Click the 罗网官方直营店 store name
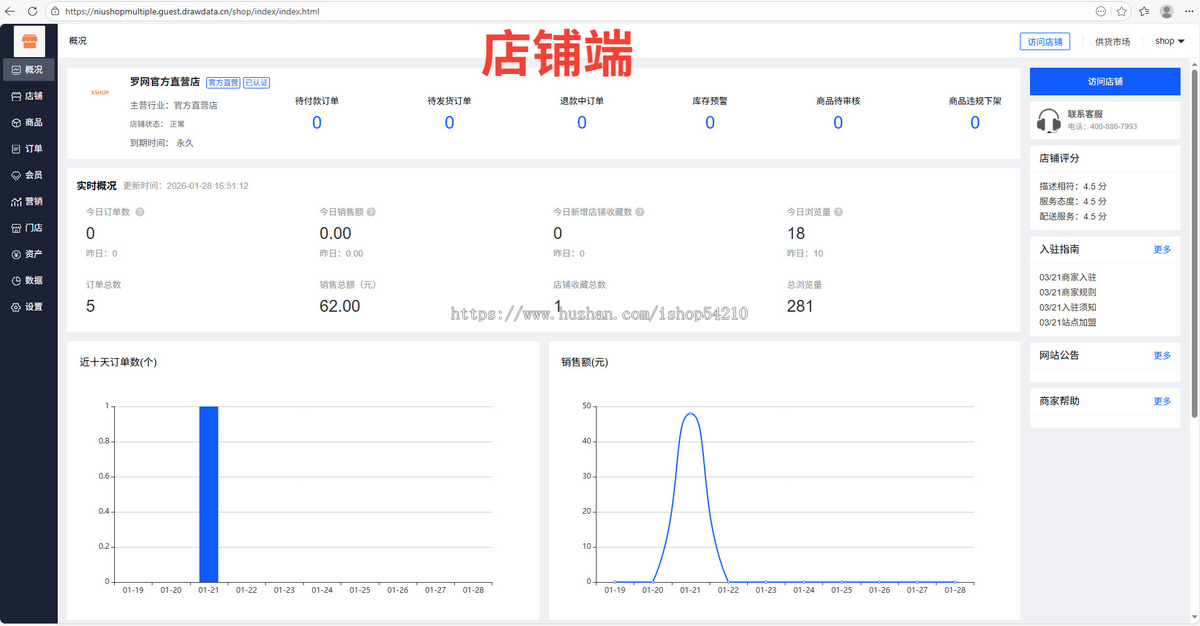Image resolution: width=1200 pixels, height=626 pixels. coord(165,81)
